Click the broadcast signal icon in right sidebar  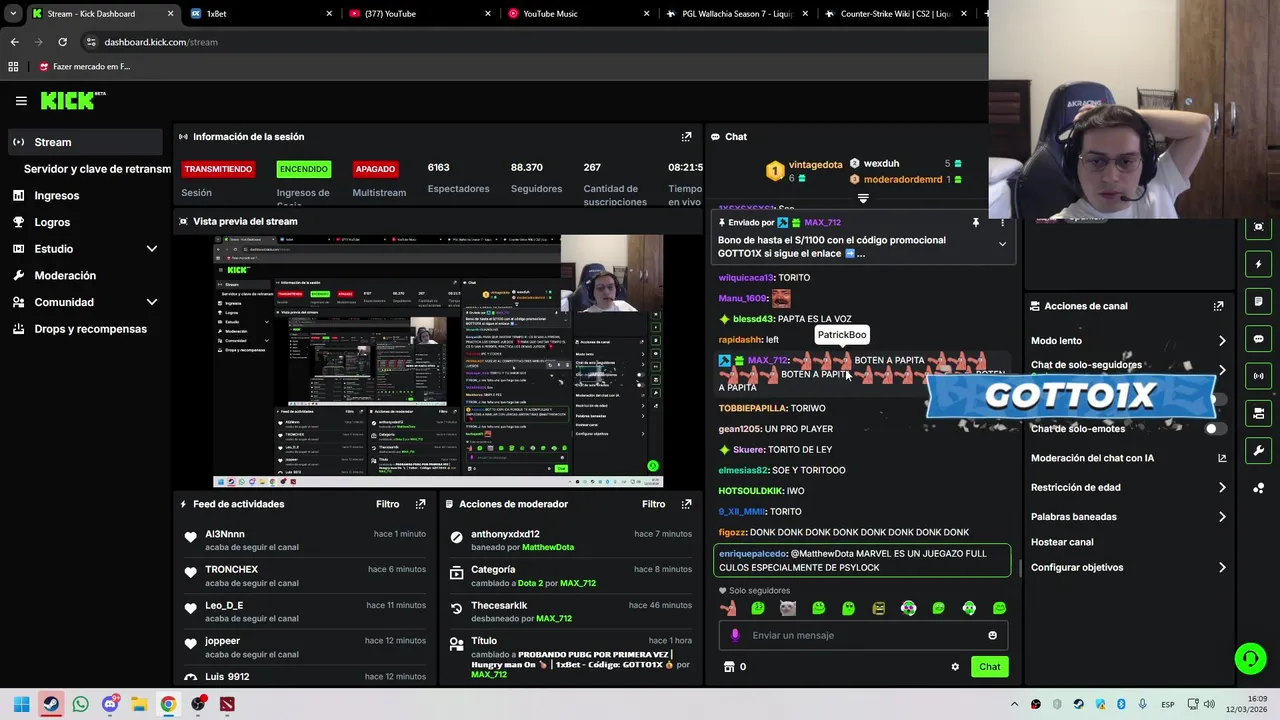(1258, 376)
